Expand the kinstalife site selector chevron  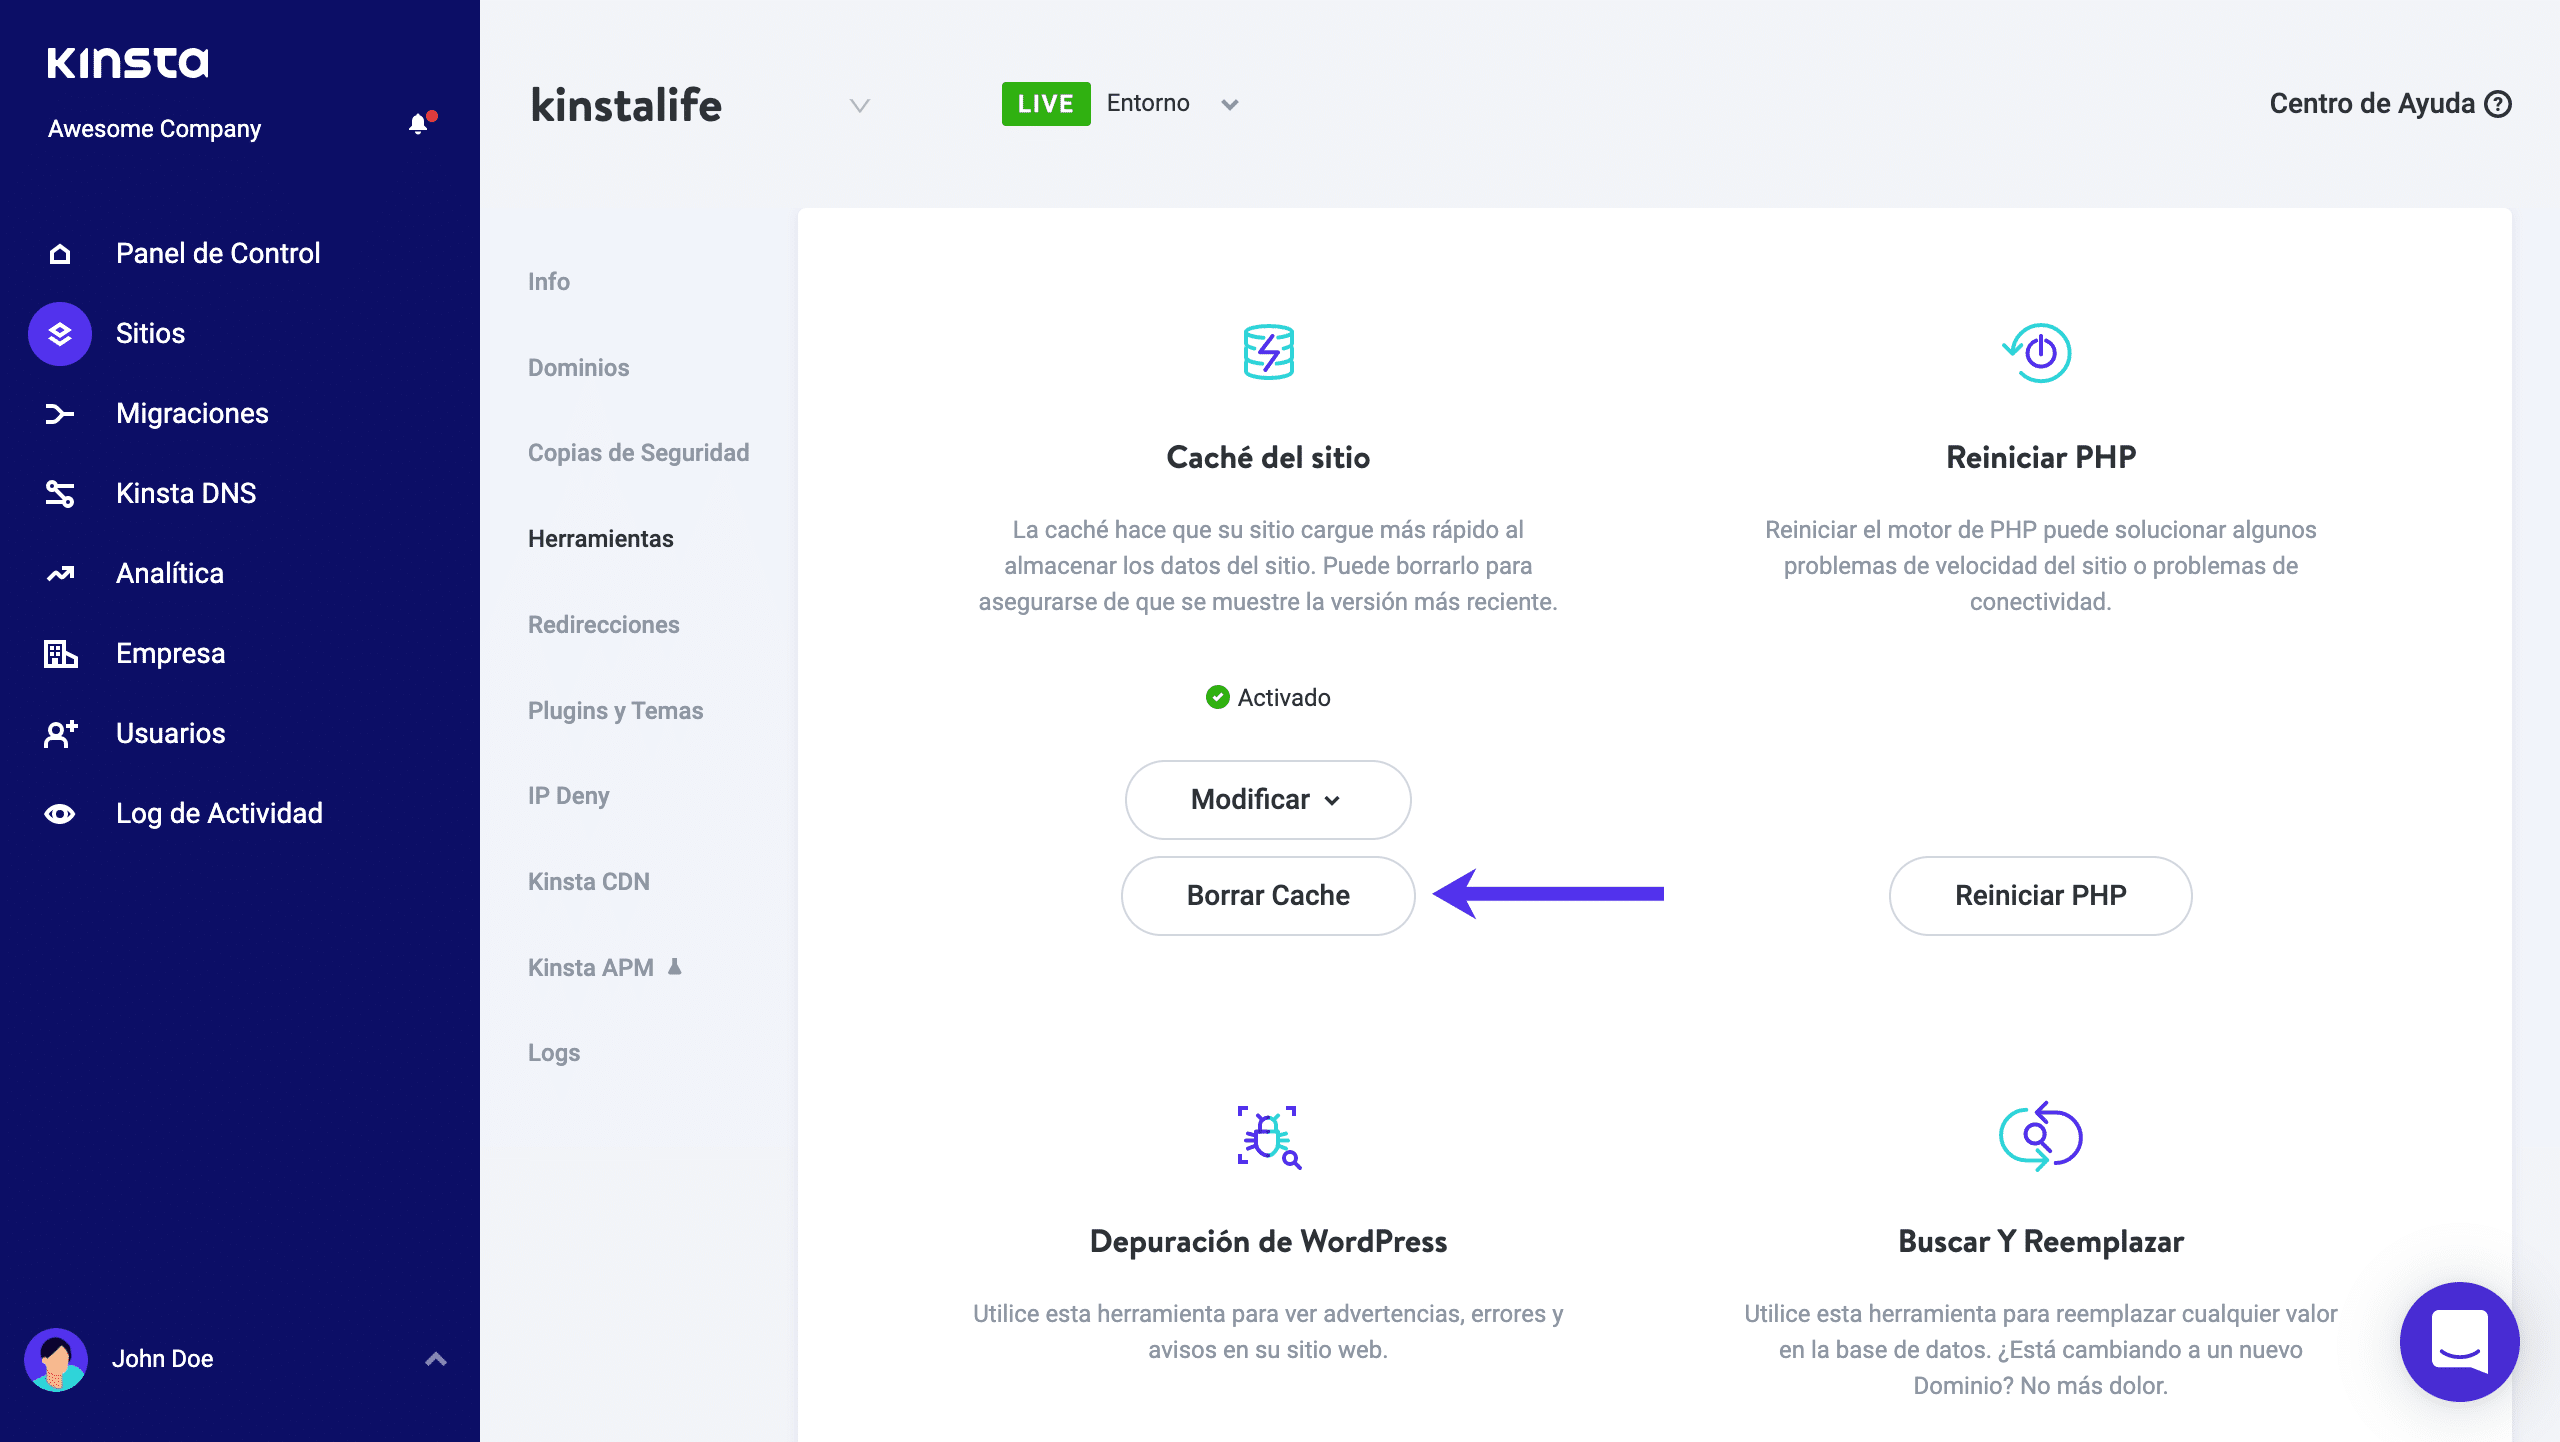859,105
